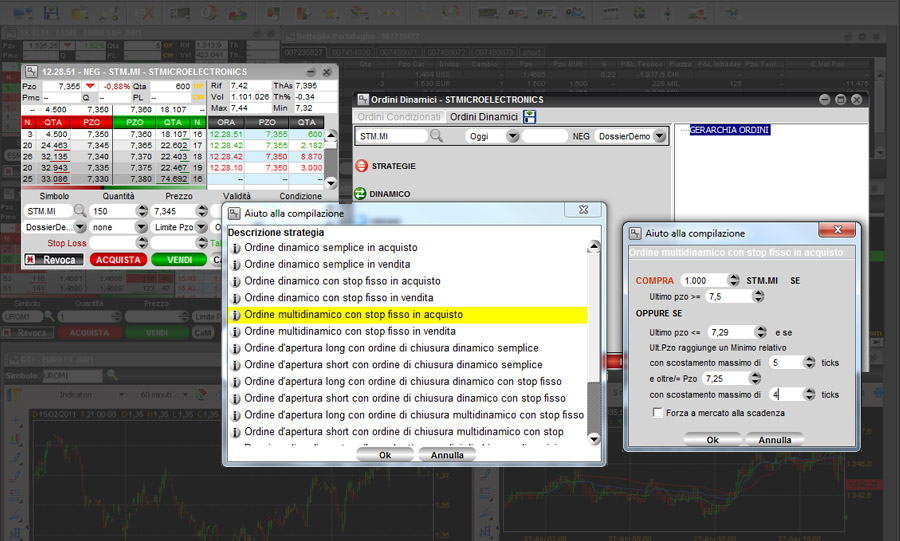This screenshot has width=900, height=541.
Task: Click strategy list scroll down arrow
Action: click(x=594, y=438)
